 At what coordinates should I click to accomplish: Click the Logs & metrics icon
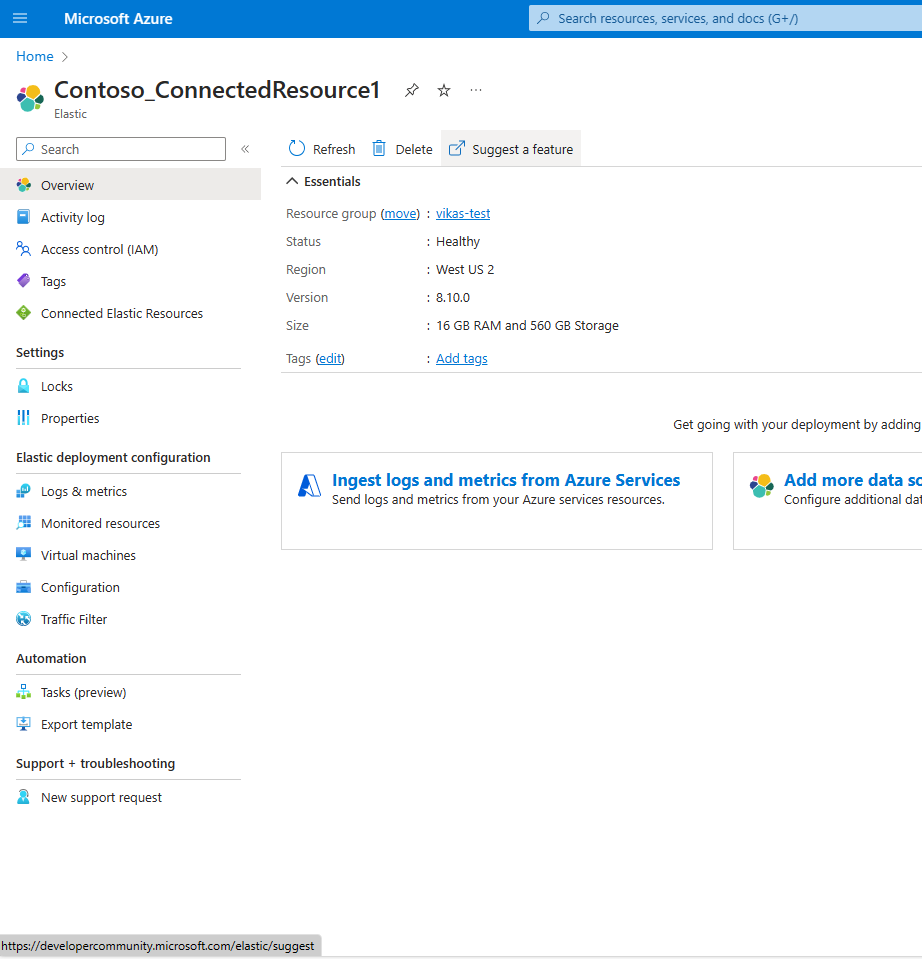(x=23, y=491)
